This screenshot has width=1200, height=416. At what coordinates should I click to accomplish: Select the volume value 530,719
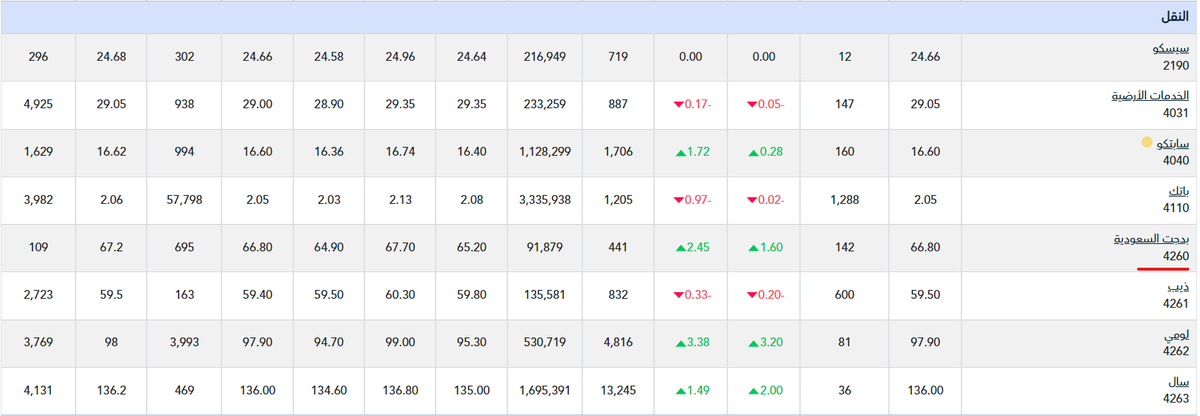pyautogui.click(x=544, y=343)
